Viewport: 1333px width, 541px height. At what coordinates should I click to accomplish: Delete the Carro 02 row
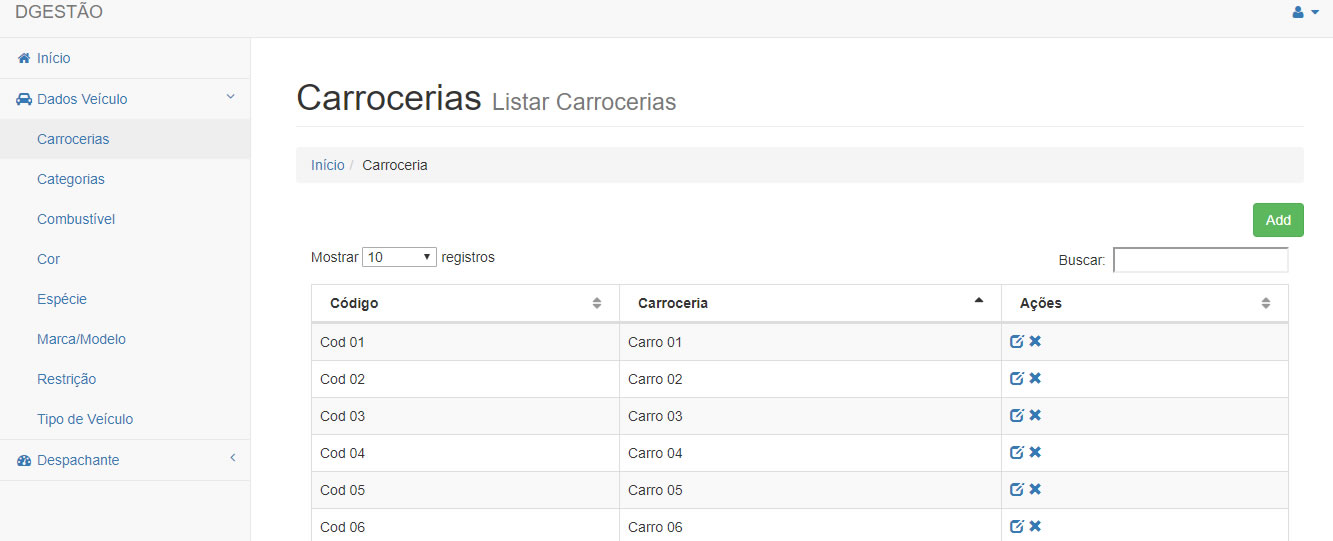coord(1035,379)
